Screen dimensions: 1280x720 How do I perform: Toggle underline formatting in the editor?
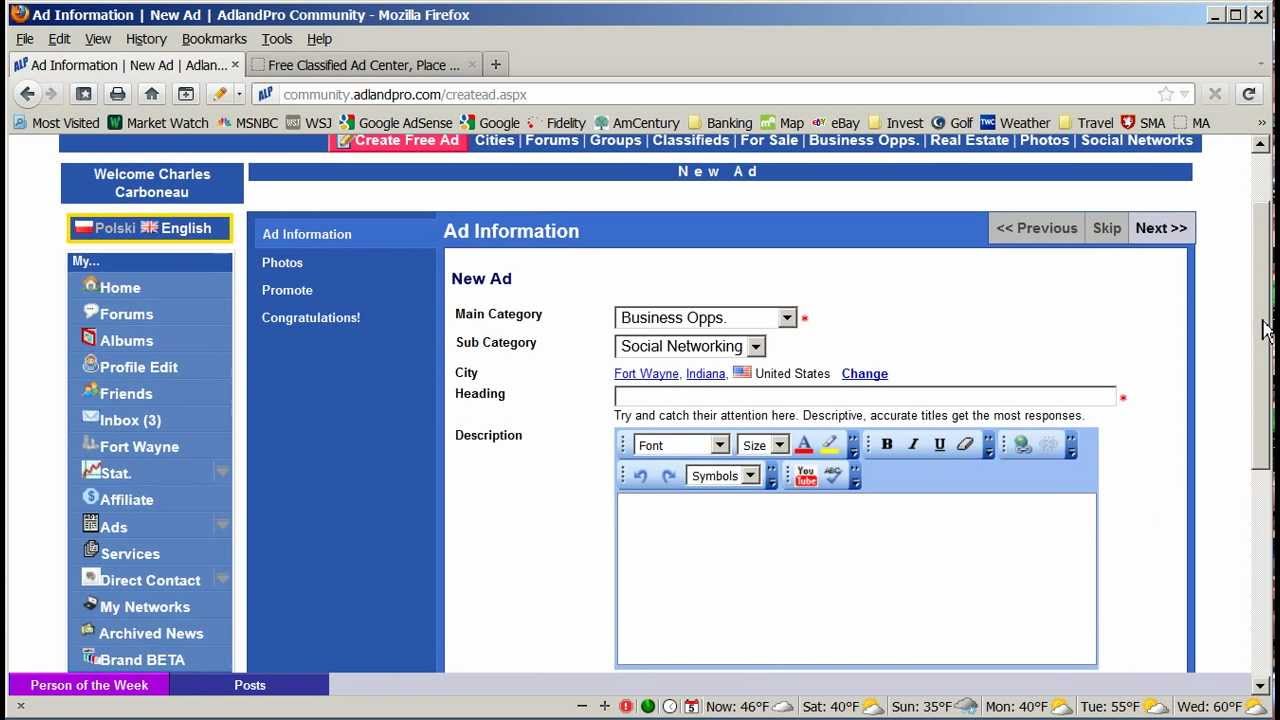(x=938, y=444)
